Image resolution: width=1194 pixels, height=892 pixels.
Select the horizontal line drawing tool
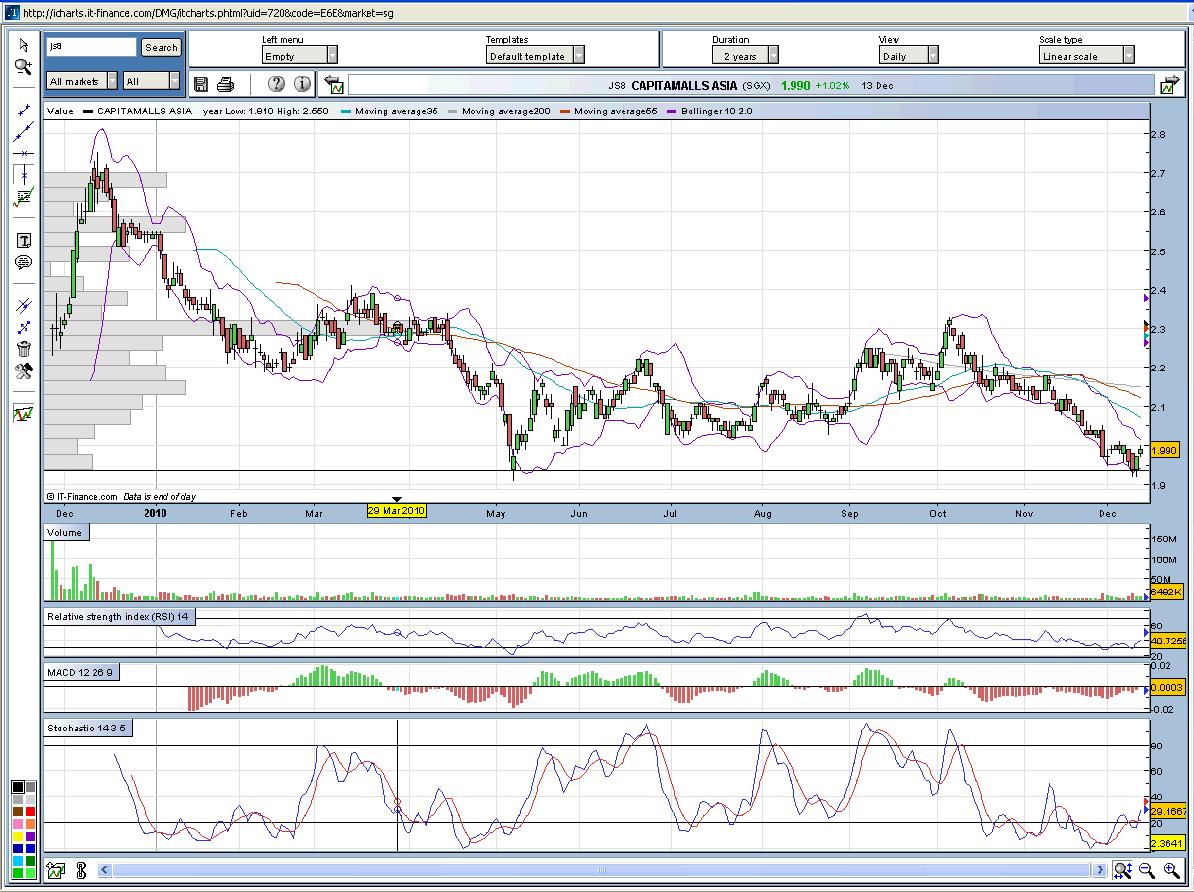pyautogui.click(x=24, y=154)
